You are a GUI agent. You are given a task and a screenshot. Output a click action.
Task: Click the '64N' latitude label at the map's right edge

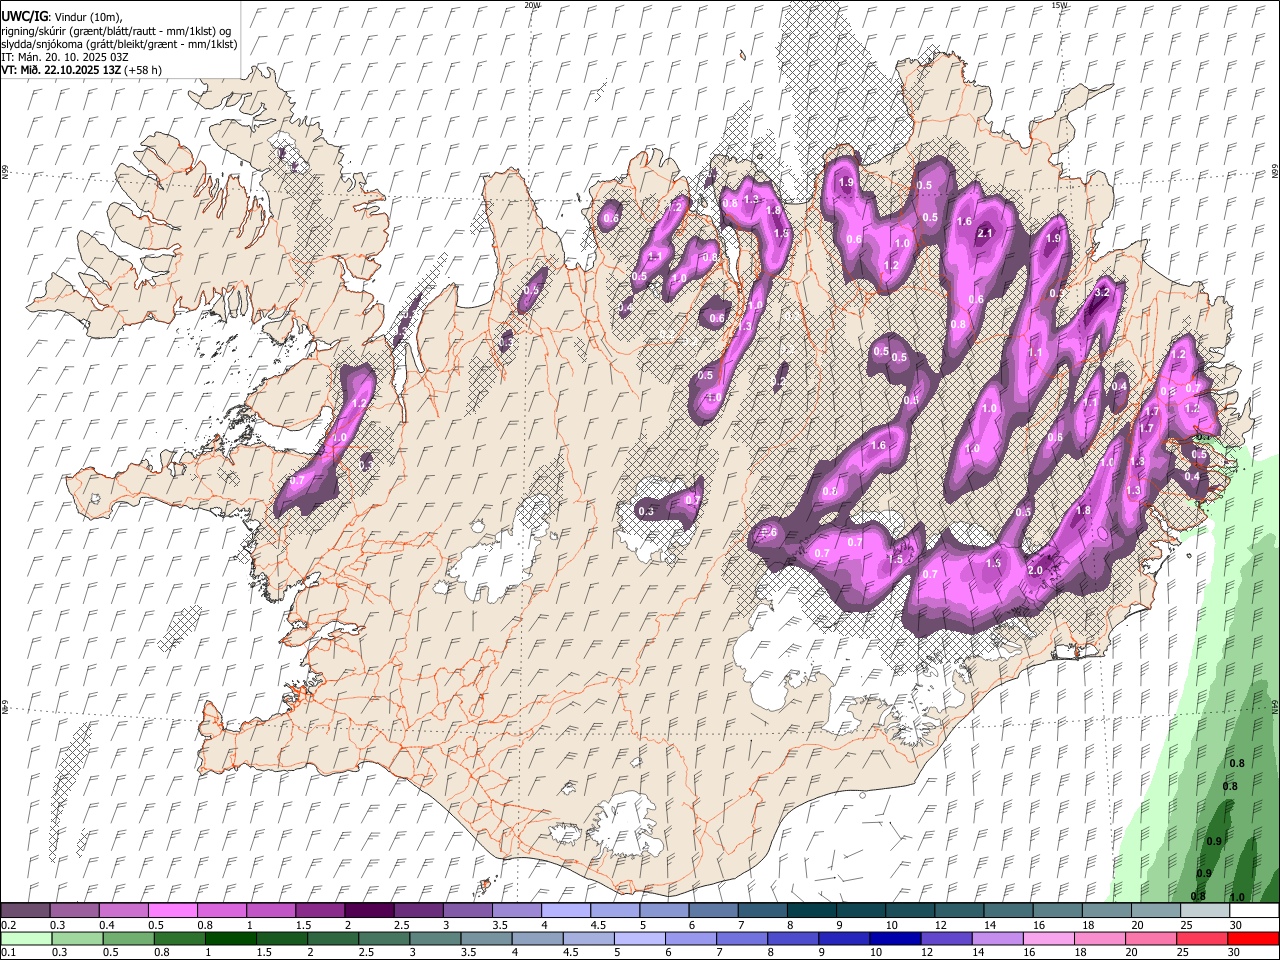pyautogui.click(x=1275, y=705)
